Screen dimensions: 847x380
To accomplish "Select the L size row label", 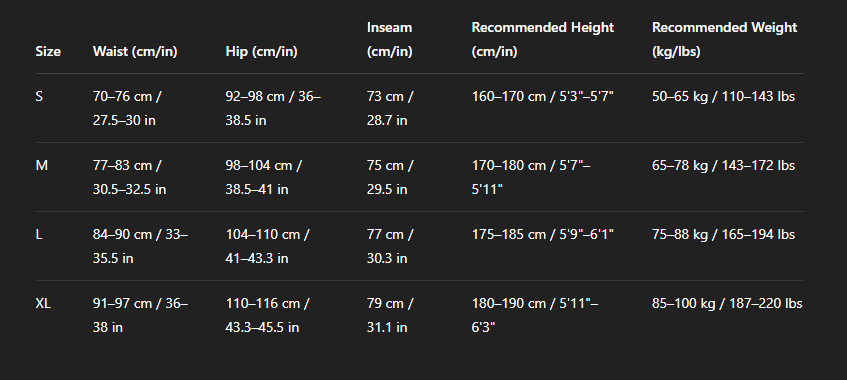I will [39, 235].
